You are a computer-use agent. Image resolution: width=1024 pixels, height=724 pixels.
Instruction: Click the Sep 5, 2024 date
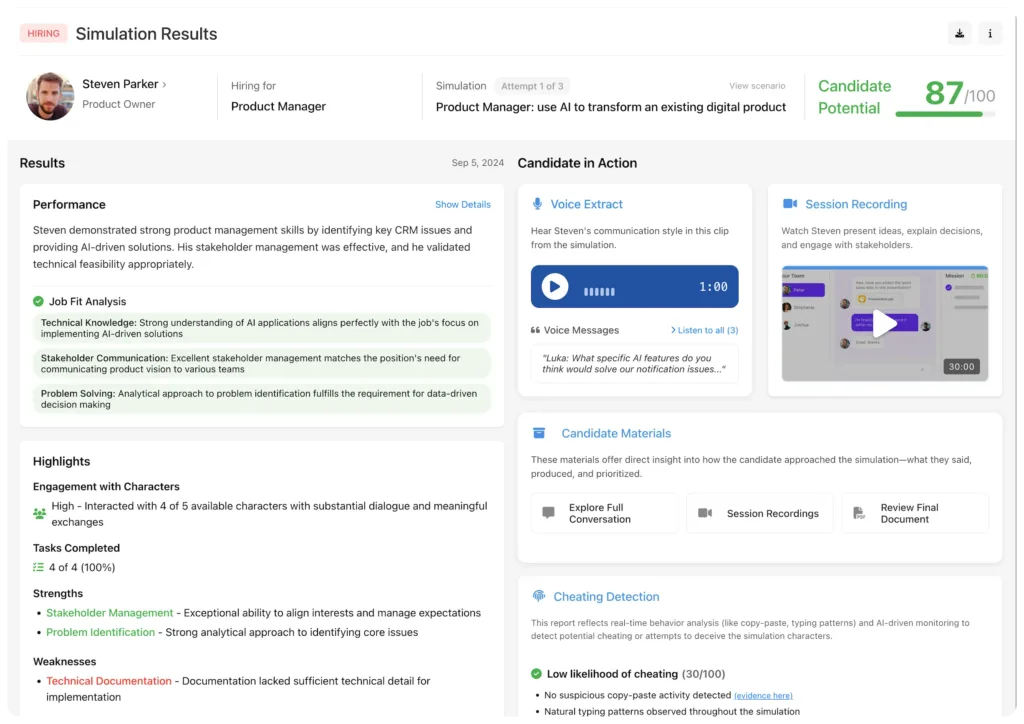(477, 163)
